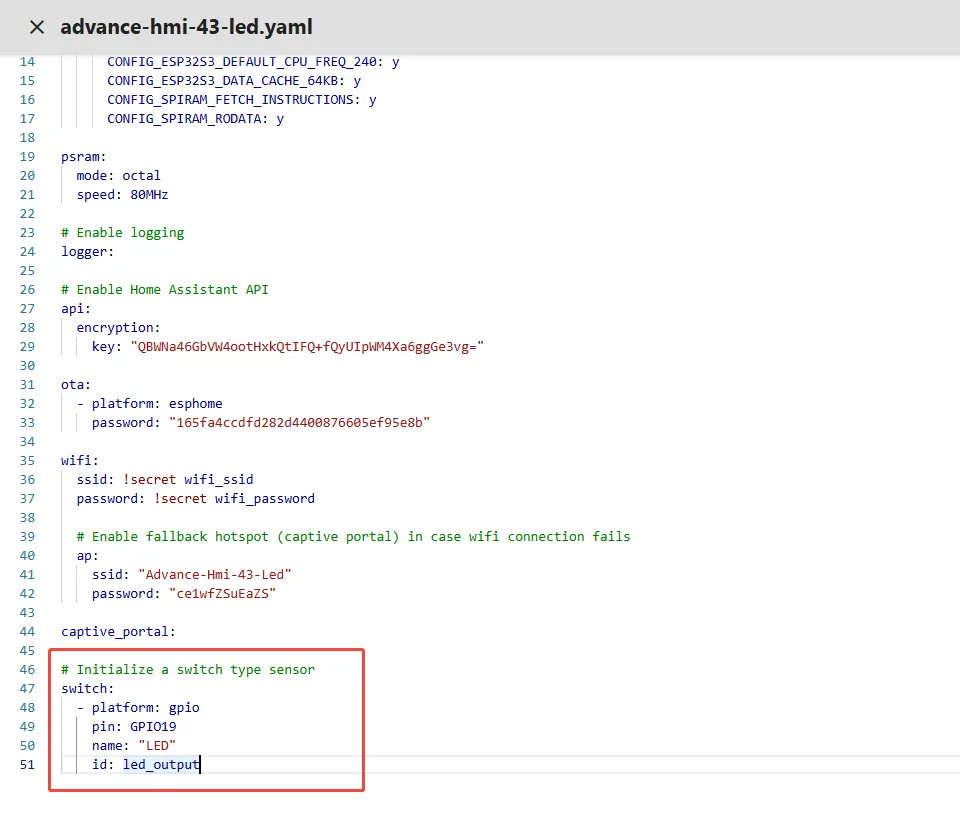Click the advance-hmi-43-led.yaml file title

tap(186, 27)
